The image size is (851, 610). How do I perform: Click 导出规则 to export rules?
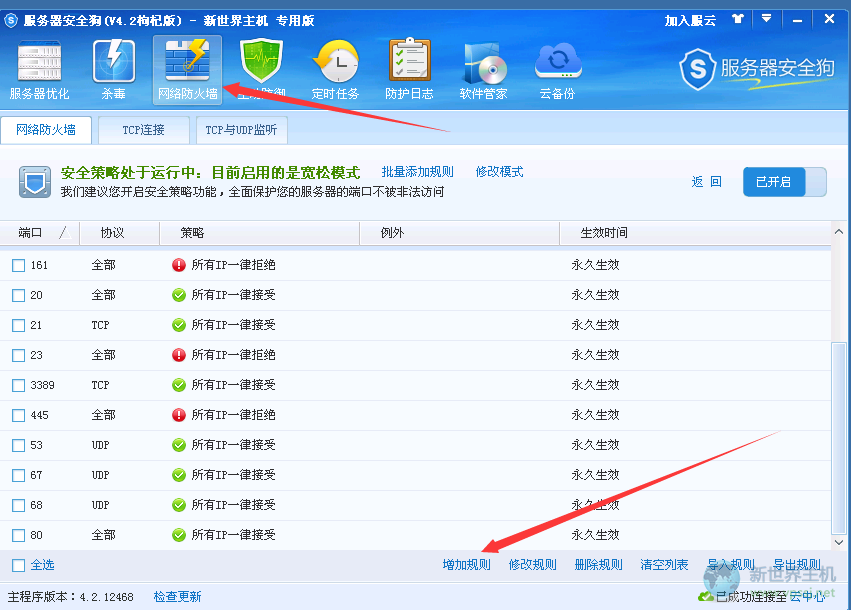click(797, 565)
